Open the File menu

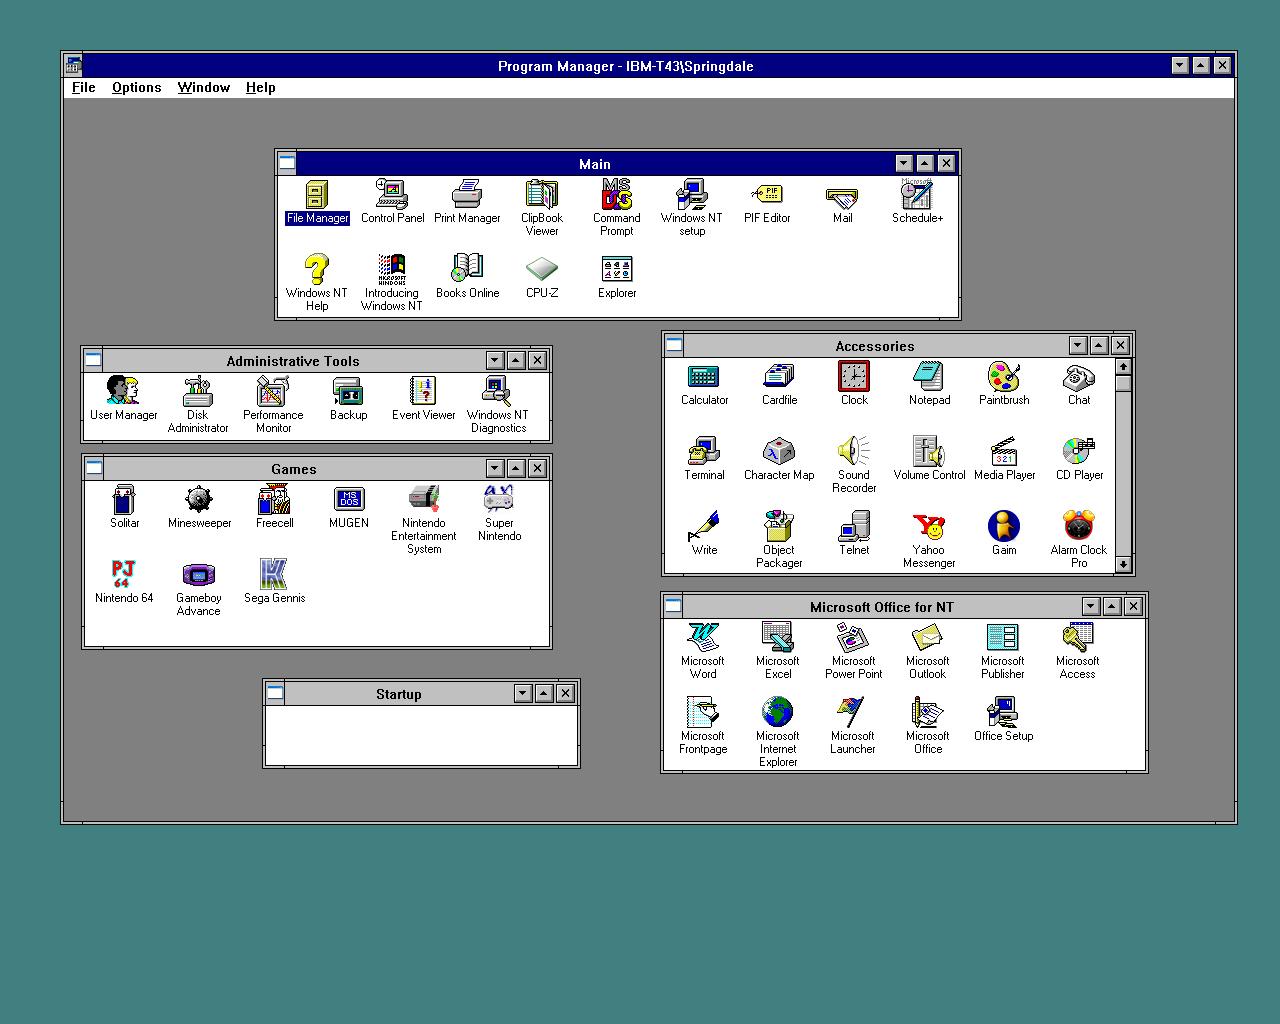click(84, 87)
